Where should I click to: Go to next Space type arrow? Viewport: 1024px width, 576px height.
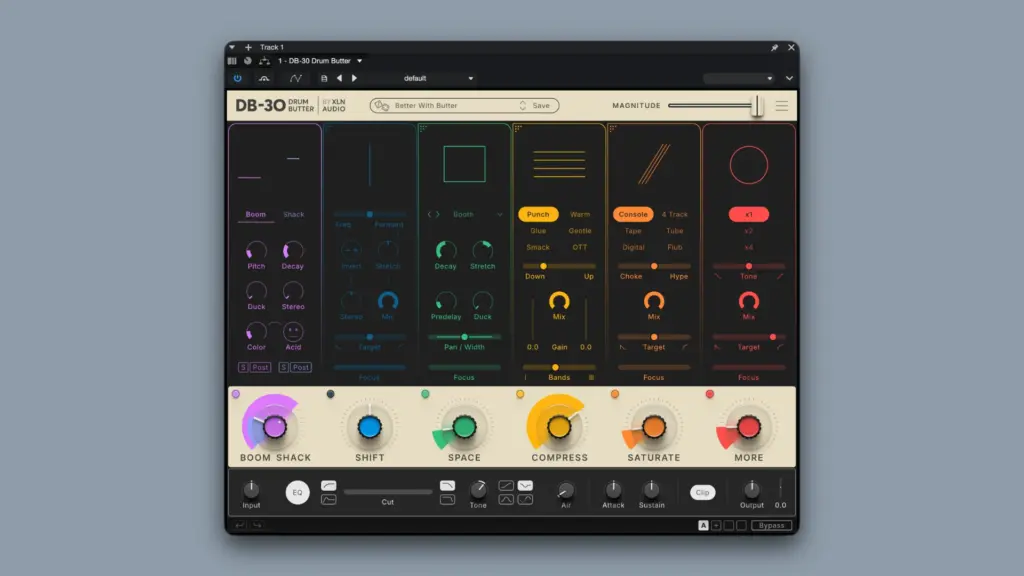tap(438, 214)
